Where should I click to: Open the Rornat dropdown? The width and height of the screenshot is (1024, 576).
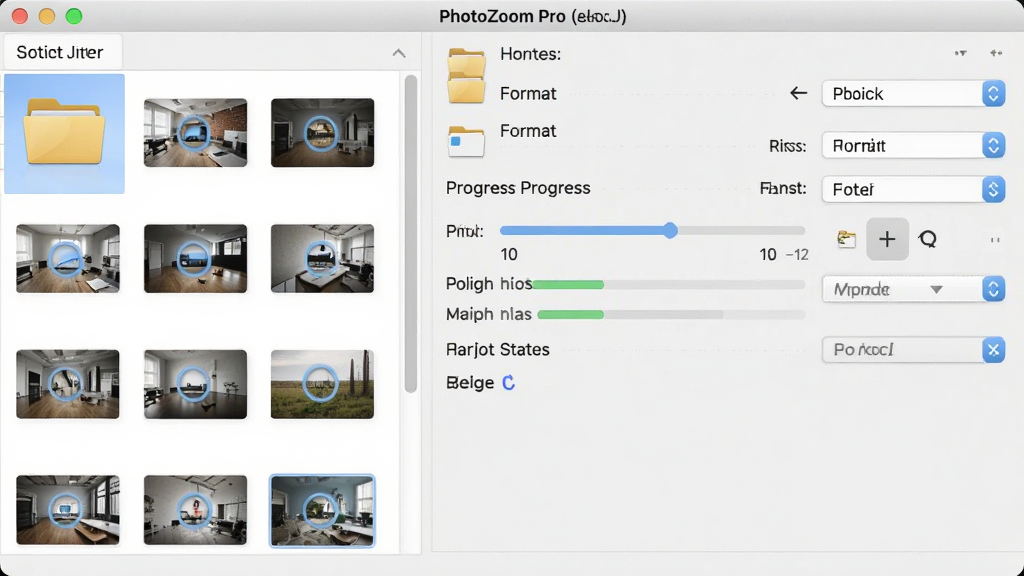(913, 145)
